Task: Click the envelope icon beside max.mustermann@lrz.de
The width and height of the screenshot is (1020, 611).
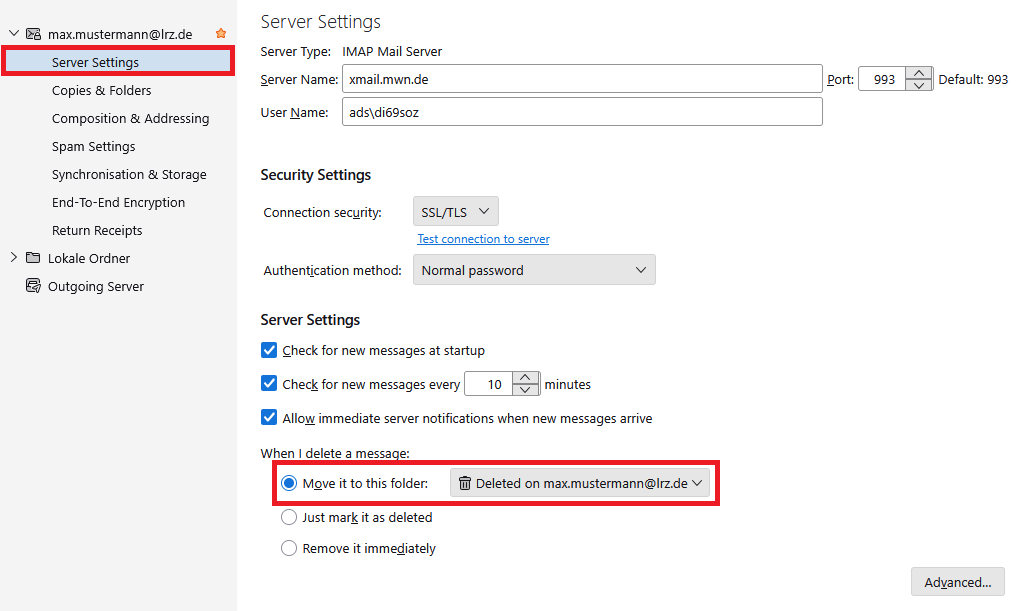Action: point(34,33)
